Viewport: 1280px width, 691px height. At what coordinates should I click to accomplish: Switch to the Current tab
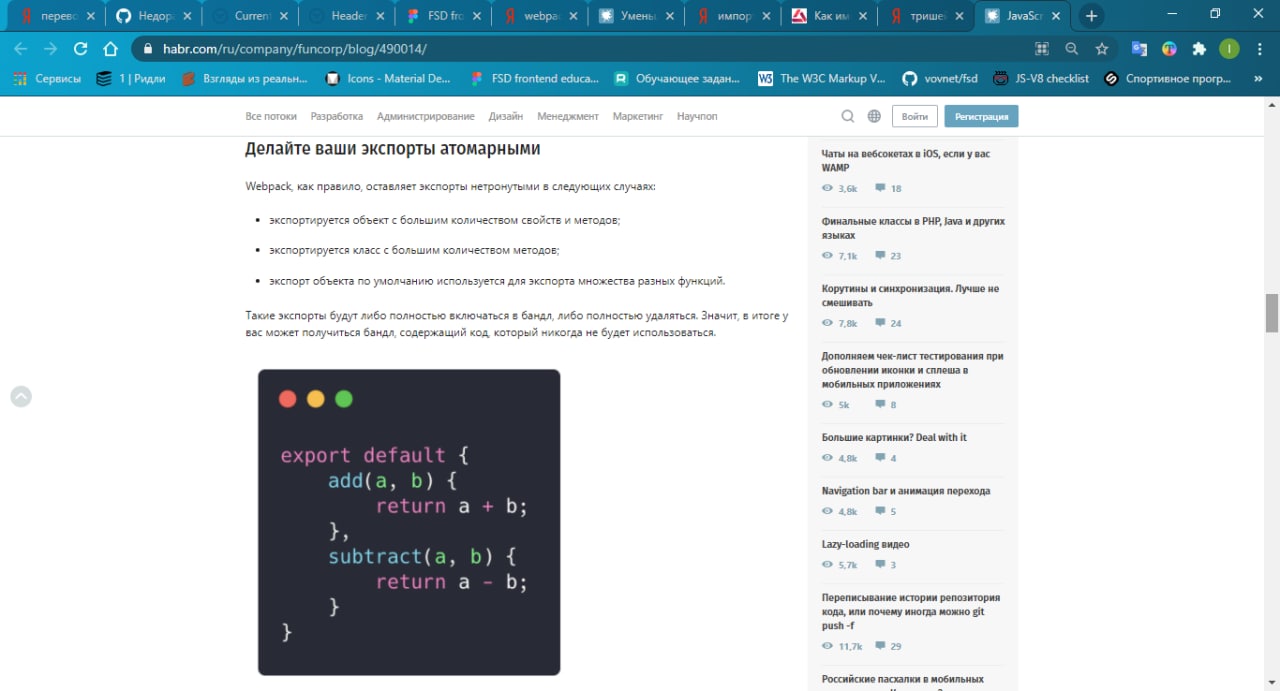click(x=249, y=16)
